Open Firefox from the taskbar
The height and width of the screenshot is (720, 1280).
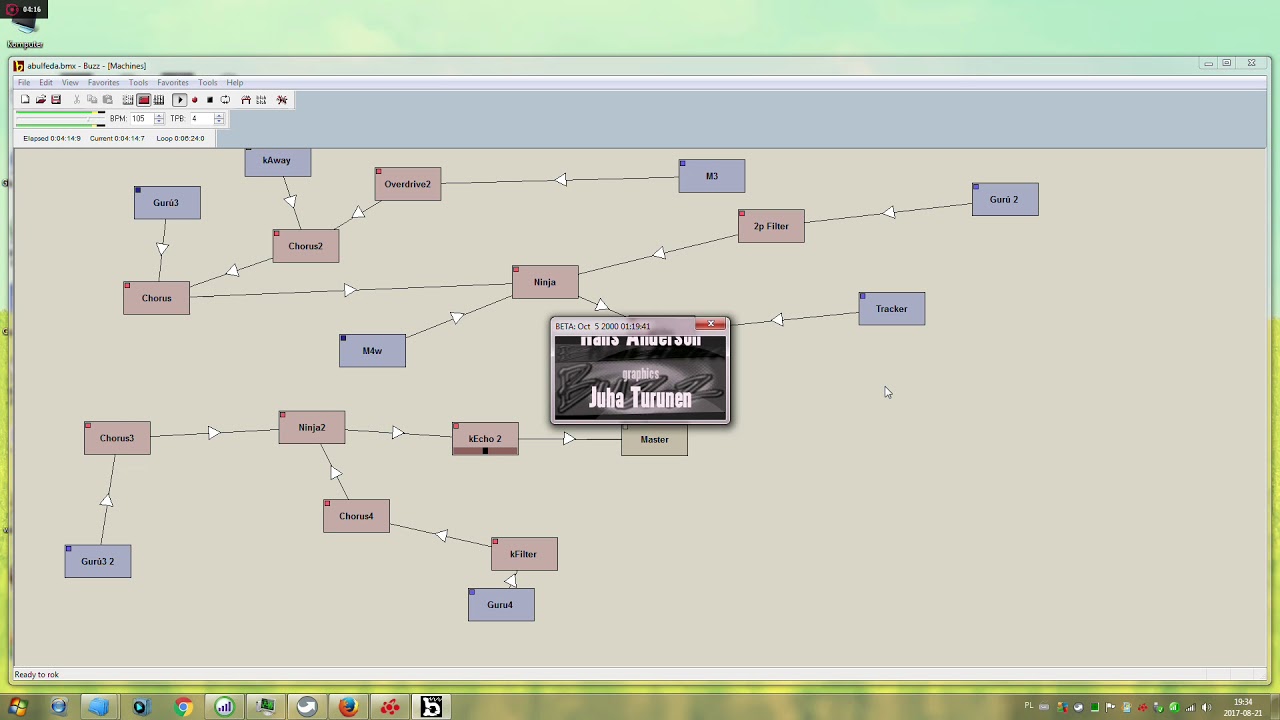click(x=348, y=707)
